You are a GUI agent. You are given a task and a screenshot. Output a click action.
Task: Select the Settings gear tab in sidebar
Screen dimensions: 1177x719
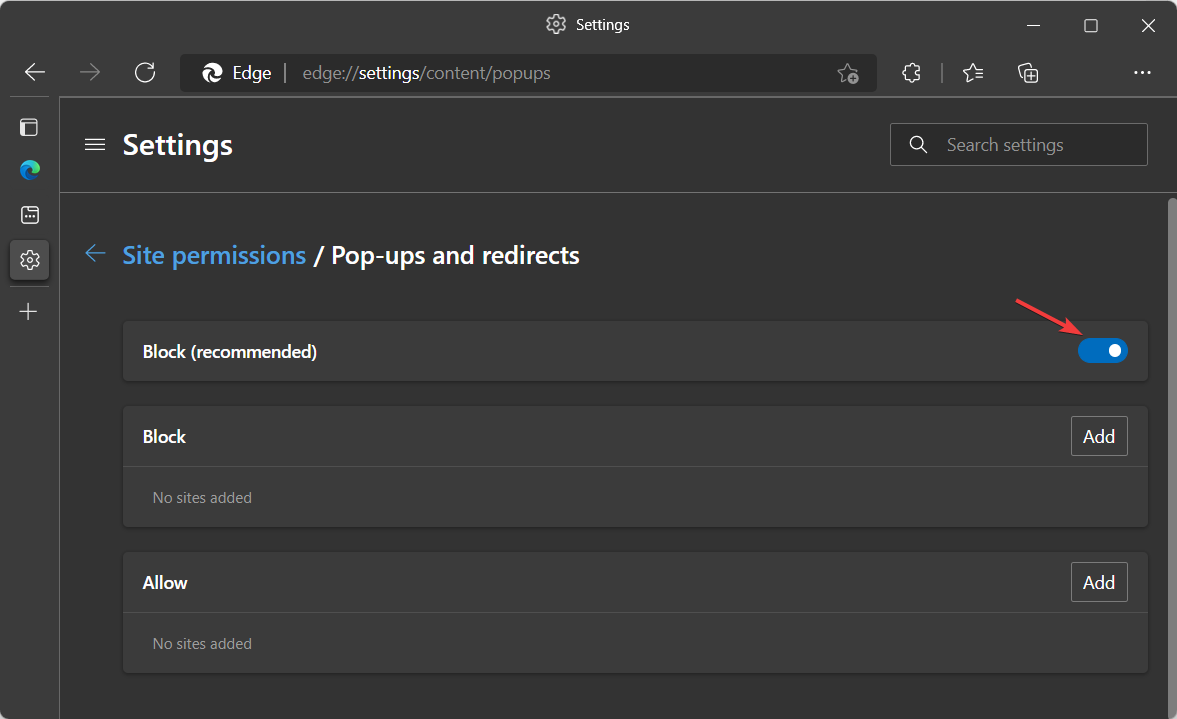[30, 260]
